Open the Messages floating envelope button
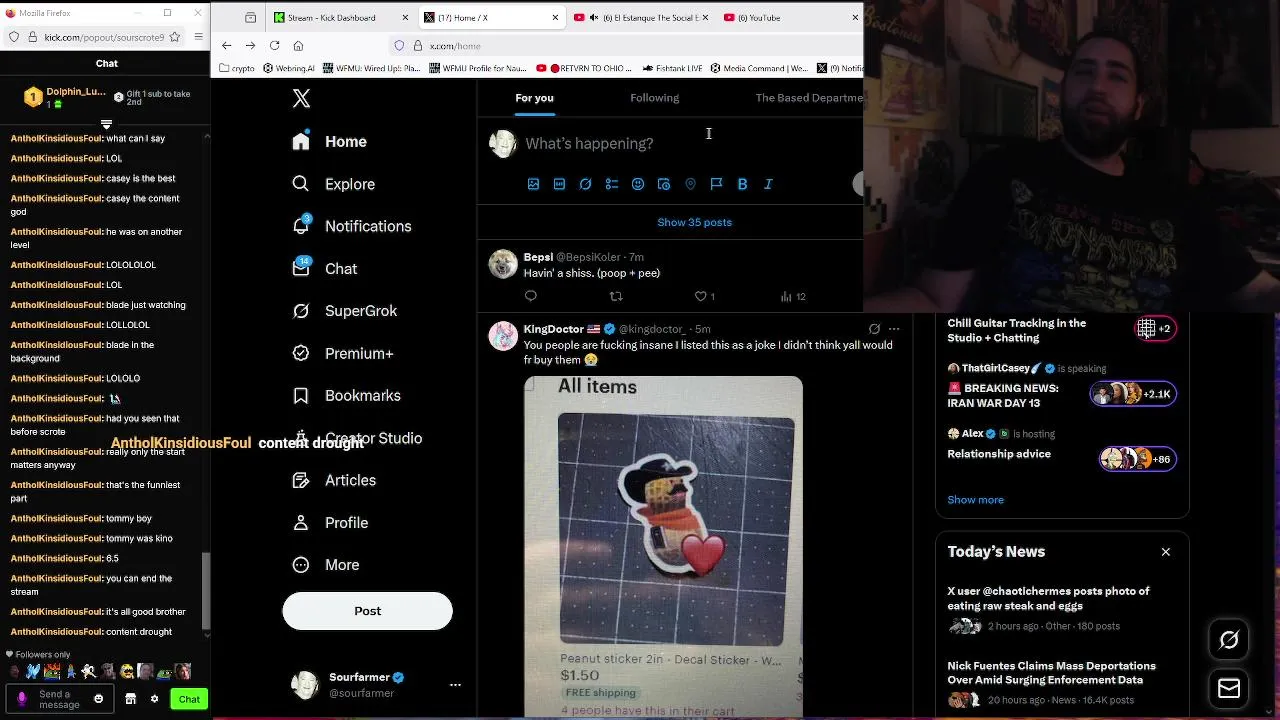The width and height of the screenshot is (1280, 720). pyautogui.click(x=1229, y=689)
